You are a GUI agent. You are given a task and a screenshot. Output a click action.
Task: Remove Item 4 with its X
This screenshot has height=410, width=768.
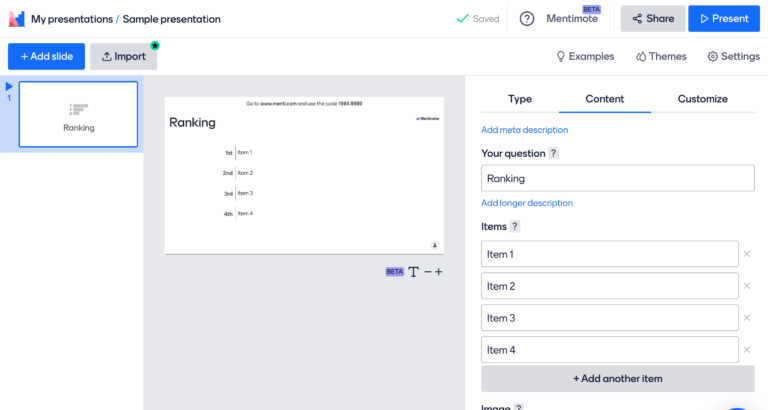click(x=746, y=349)
